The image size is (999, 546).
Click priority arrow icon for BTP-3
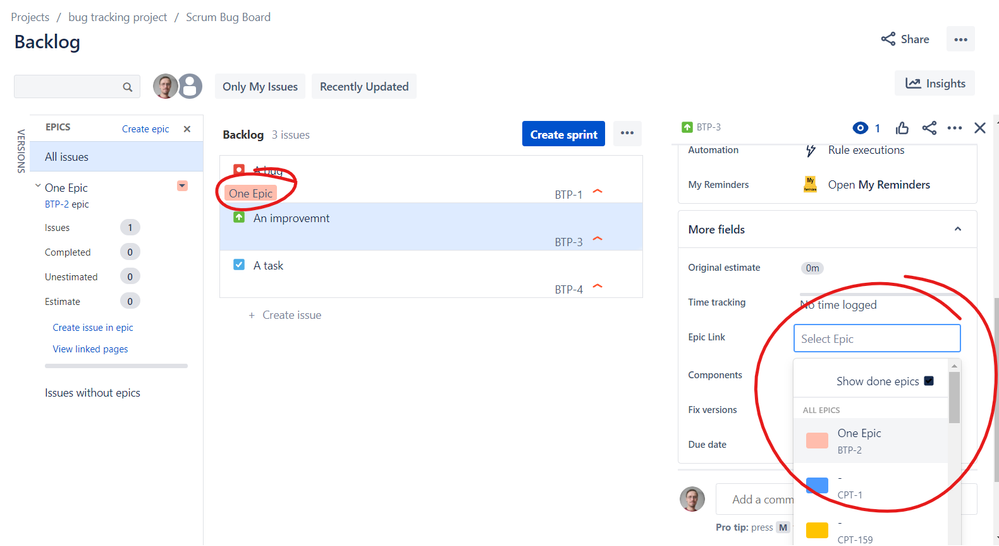point(598,239)
